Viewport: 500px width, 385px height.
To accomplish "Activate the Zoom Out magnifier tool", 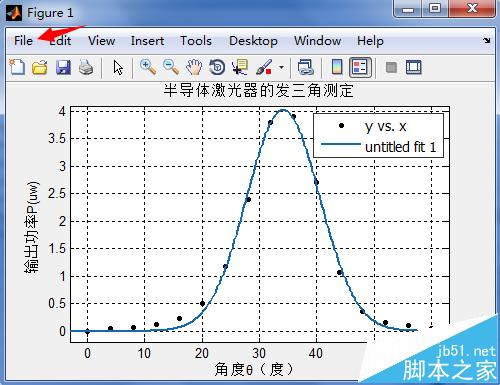I will pos(171,67).
